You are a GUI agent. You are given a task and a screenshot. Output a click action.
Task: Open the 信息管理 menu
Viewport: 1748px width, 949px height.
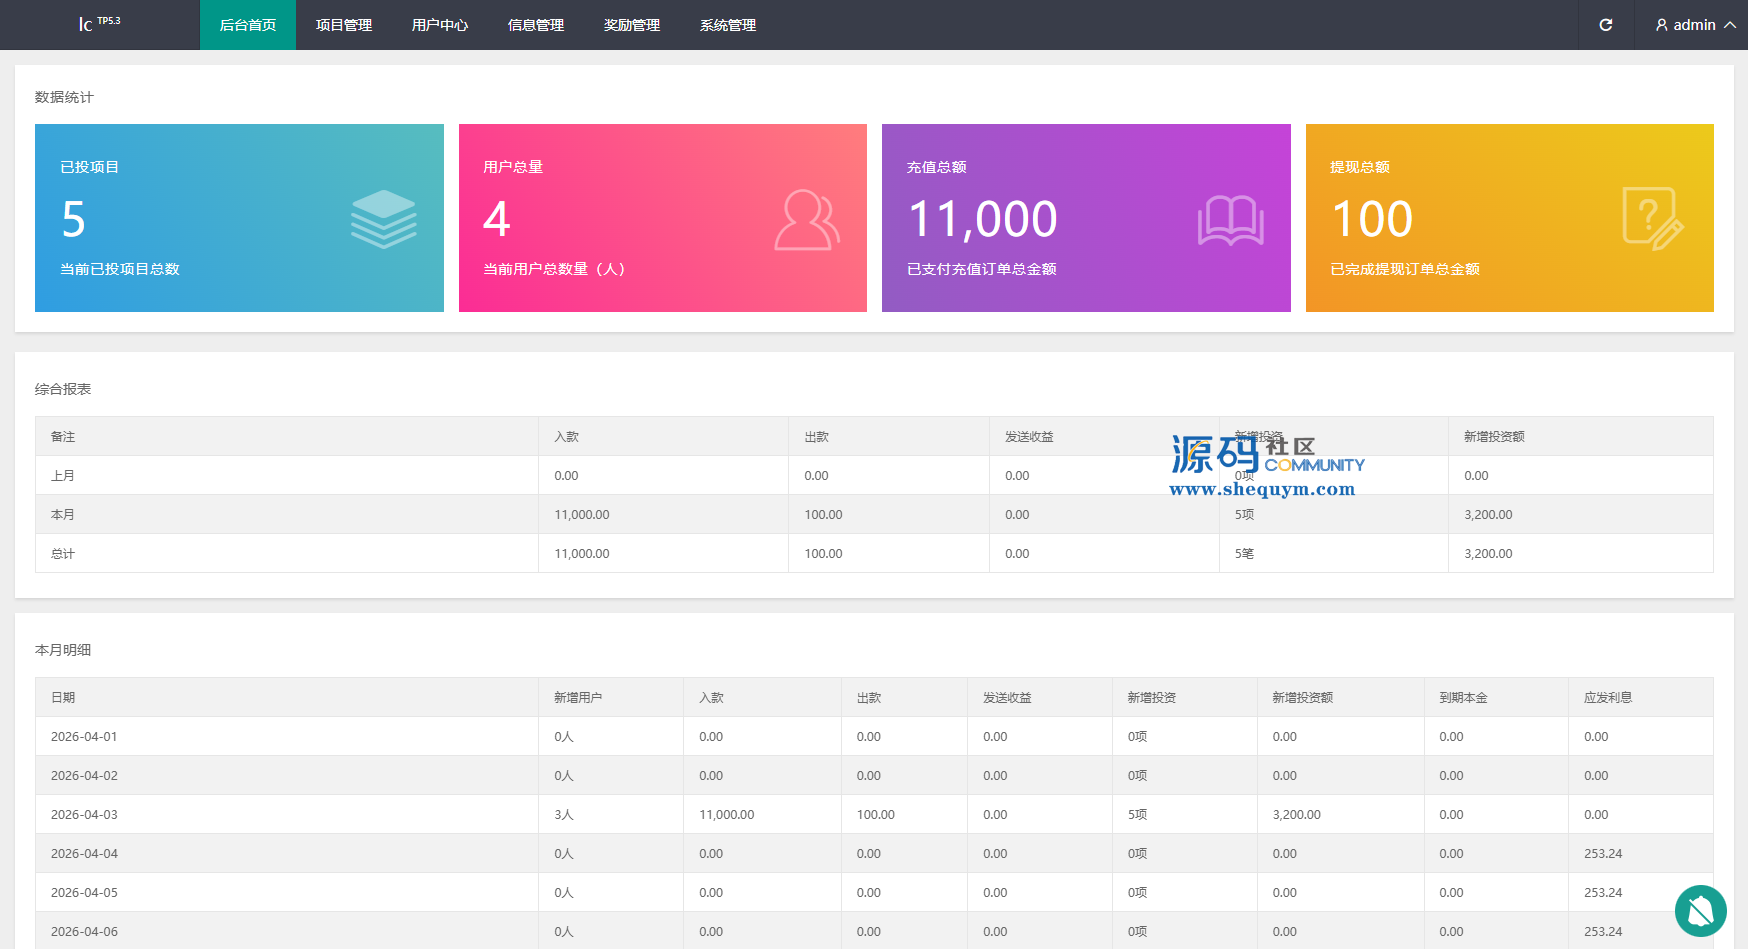[536, 25]
